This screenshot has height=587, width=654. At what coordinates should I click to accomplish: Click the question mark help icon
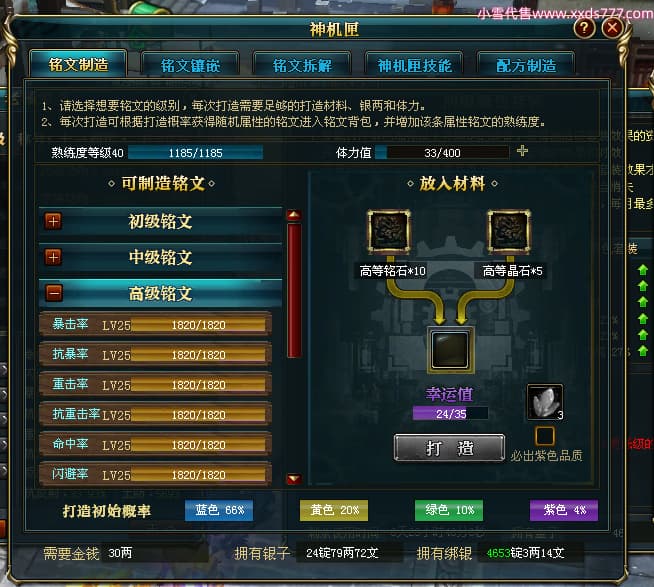pos(584,28)
